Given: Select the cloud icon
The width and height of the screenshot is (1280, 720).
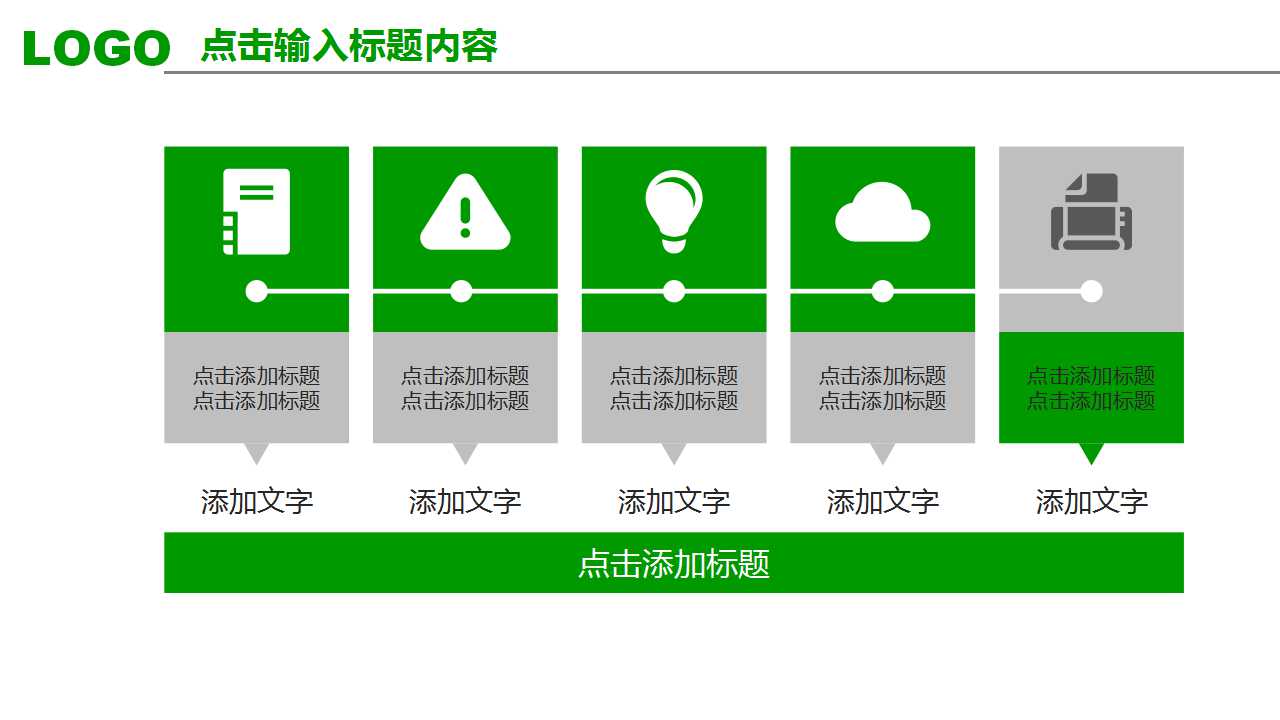Looking at the screenshot, I should 881,212.
